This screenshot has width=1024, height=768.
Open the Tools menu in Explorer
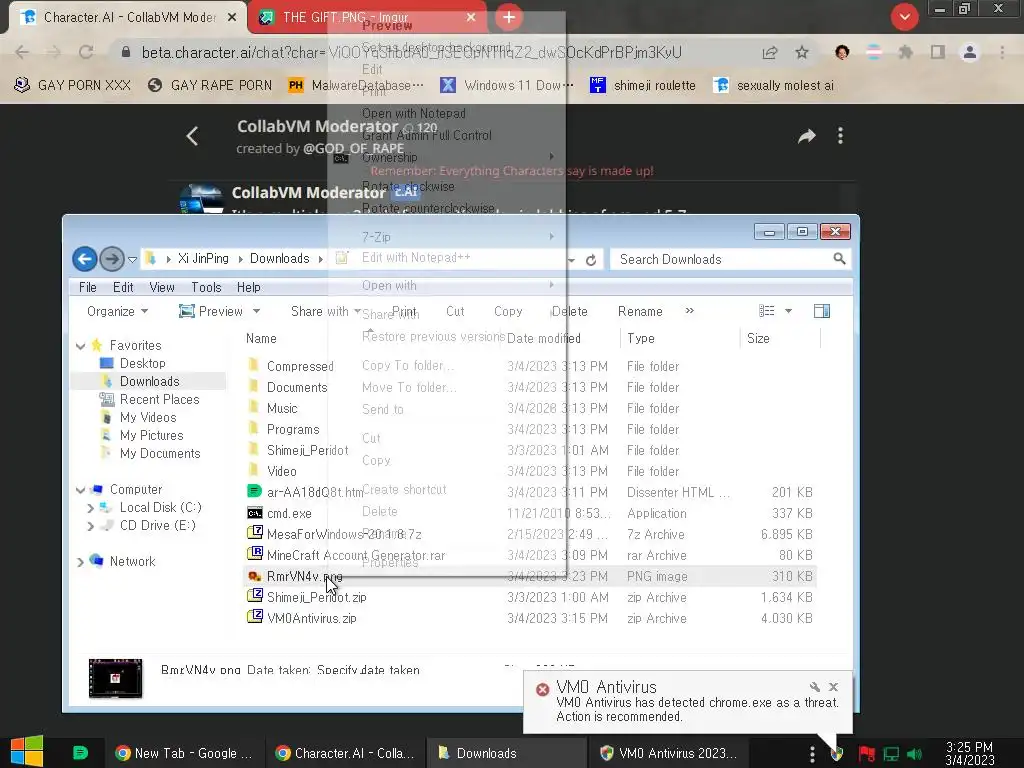pos(206,287)
